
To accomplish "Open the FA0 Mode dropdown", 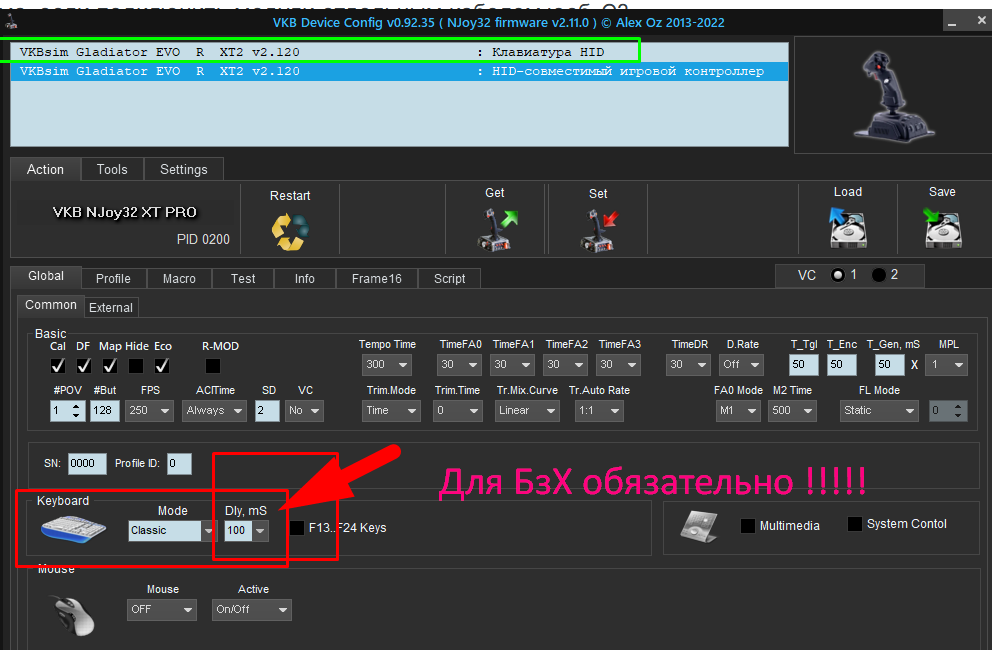I will click(738, 411).
